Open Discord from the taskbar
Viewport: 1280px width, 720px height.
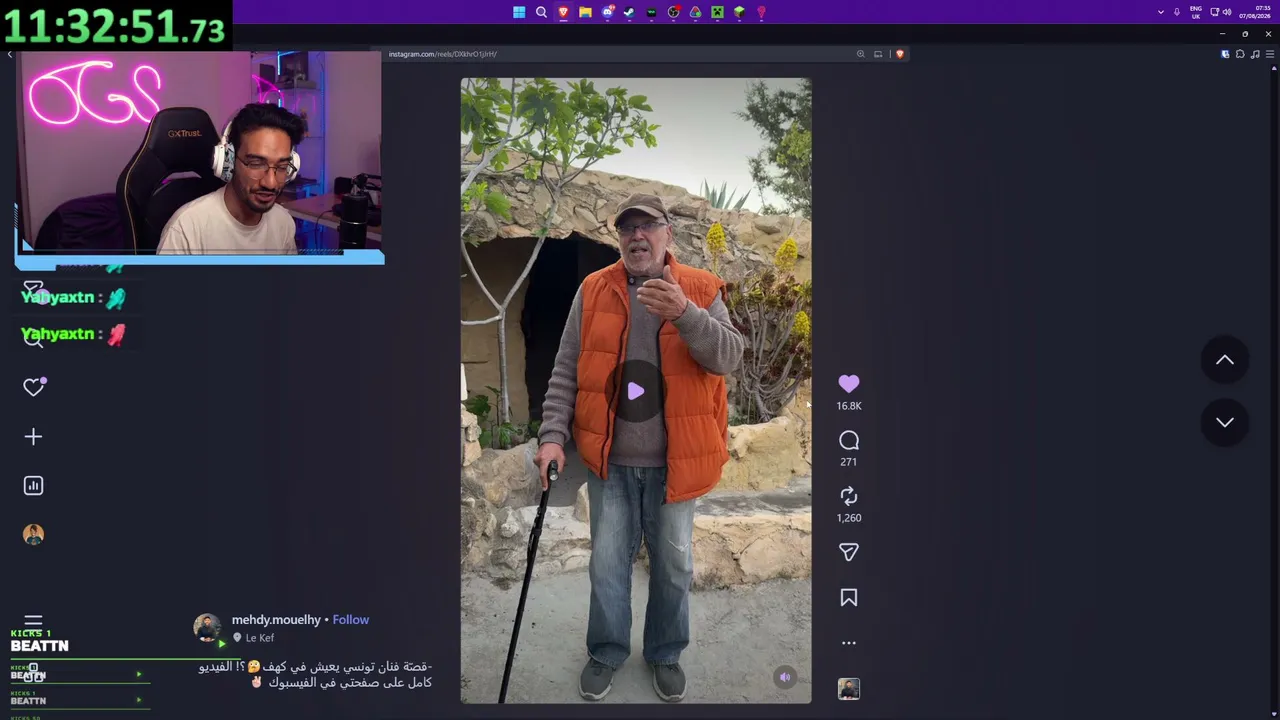point(607,12)
